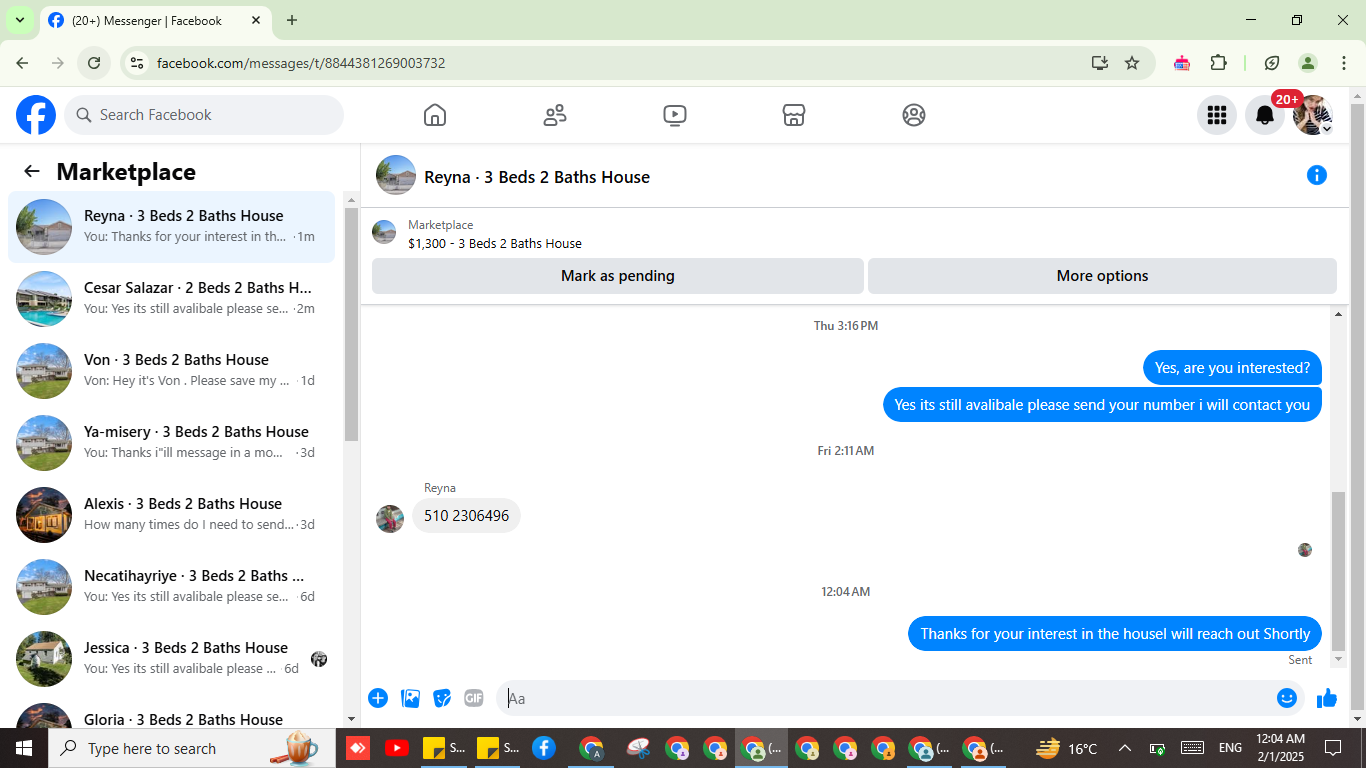The height and width of the screenshot is (768, 1366).
Task: Open the Video icon in Facebook's top bar
Action: tap(675, 115)
